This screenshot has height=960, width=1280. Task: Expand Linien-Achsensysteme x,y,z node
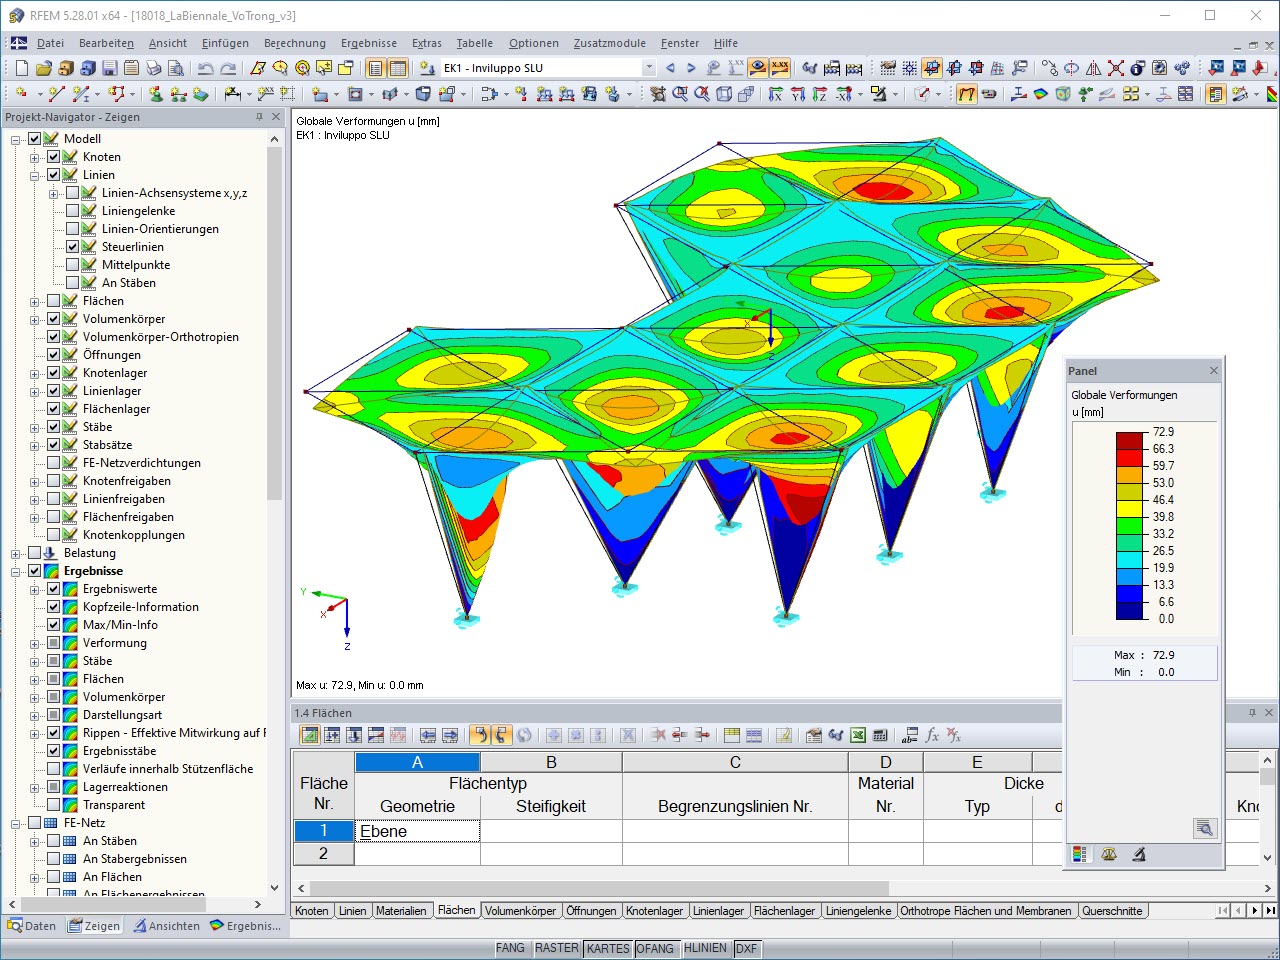[54, 193]
